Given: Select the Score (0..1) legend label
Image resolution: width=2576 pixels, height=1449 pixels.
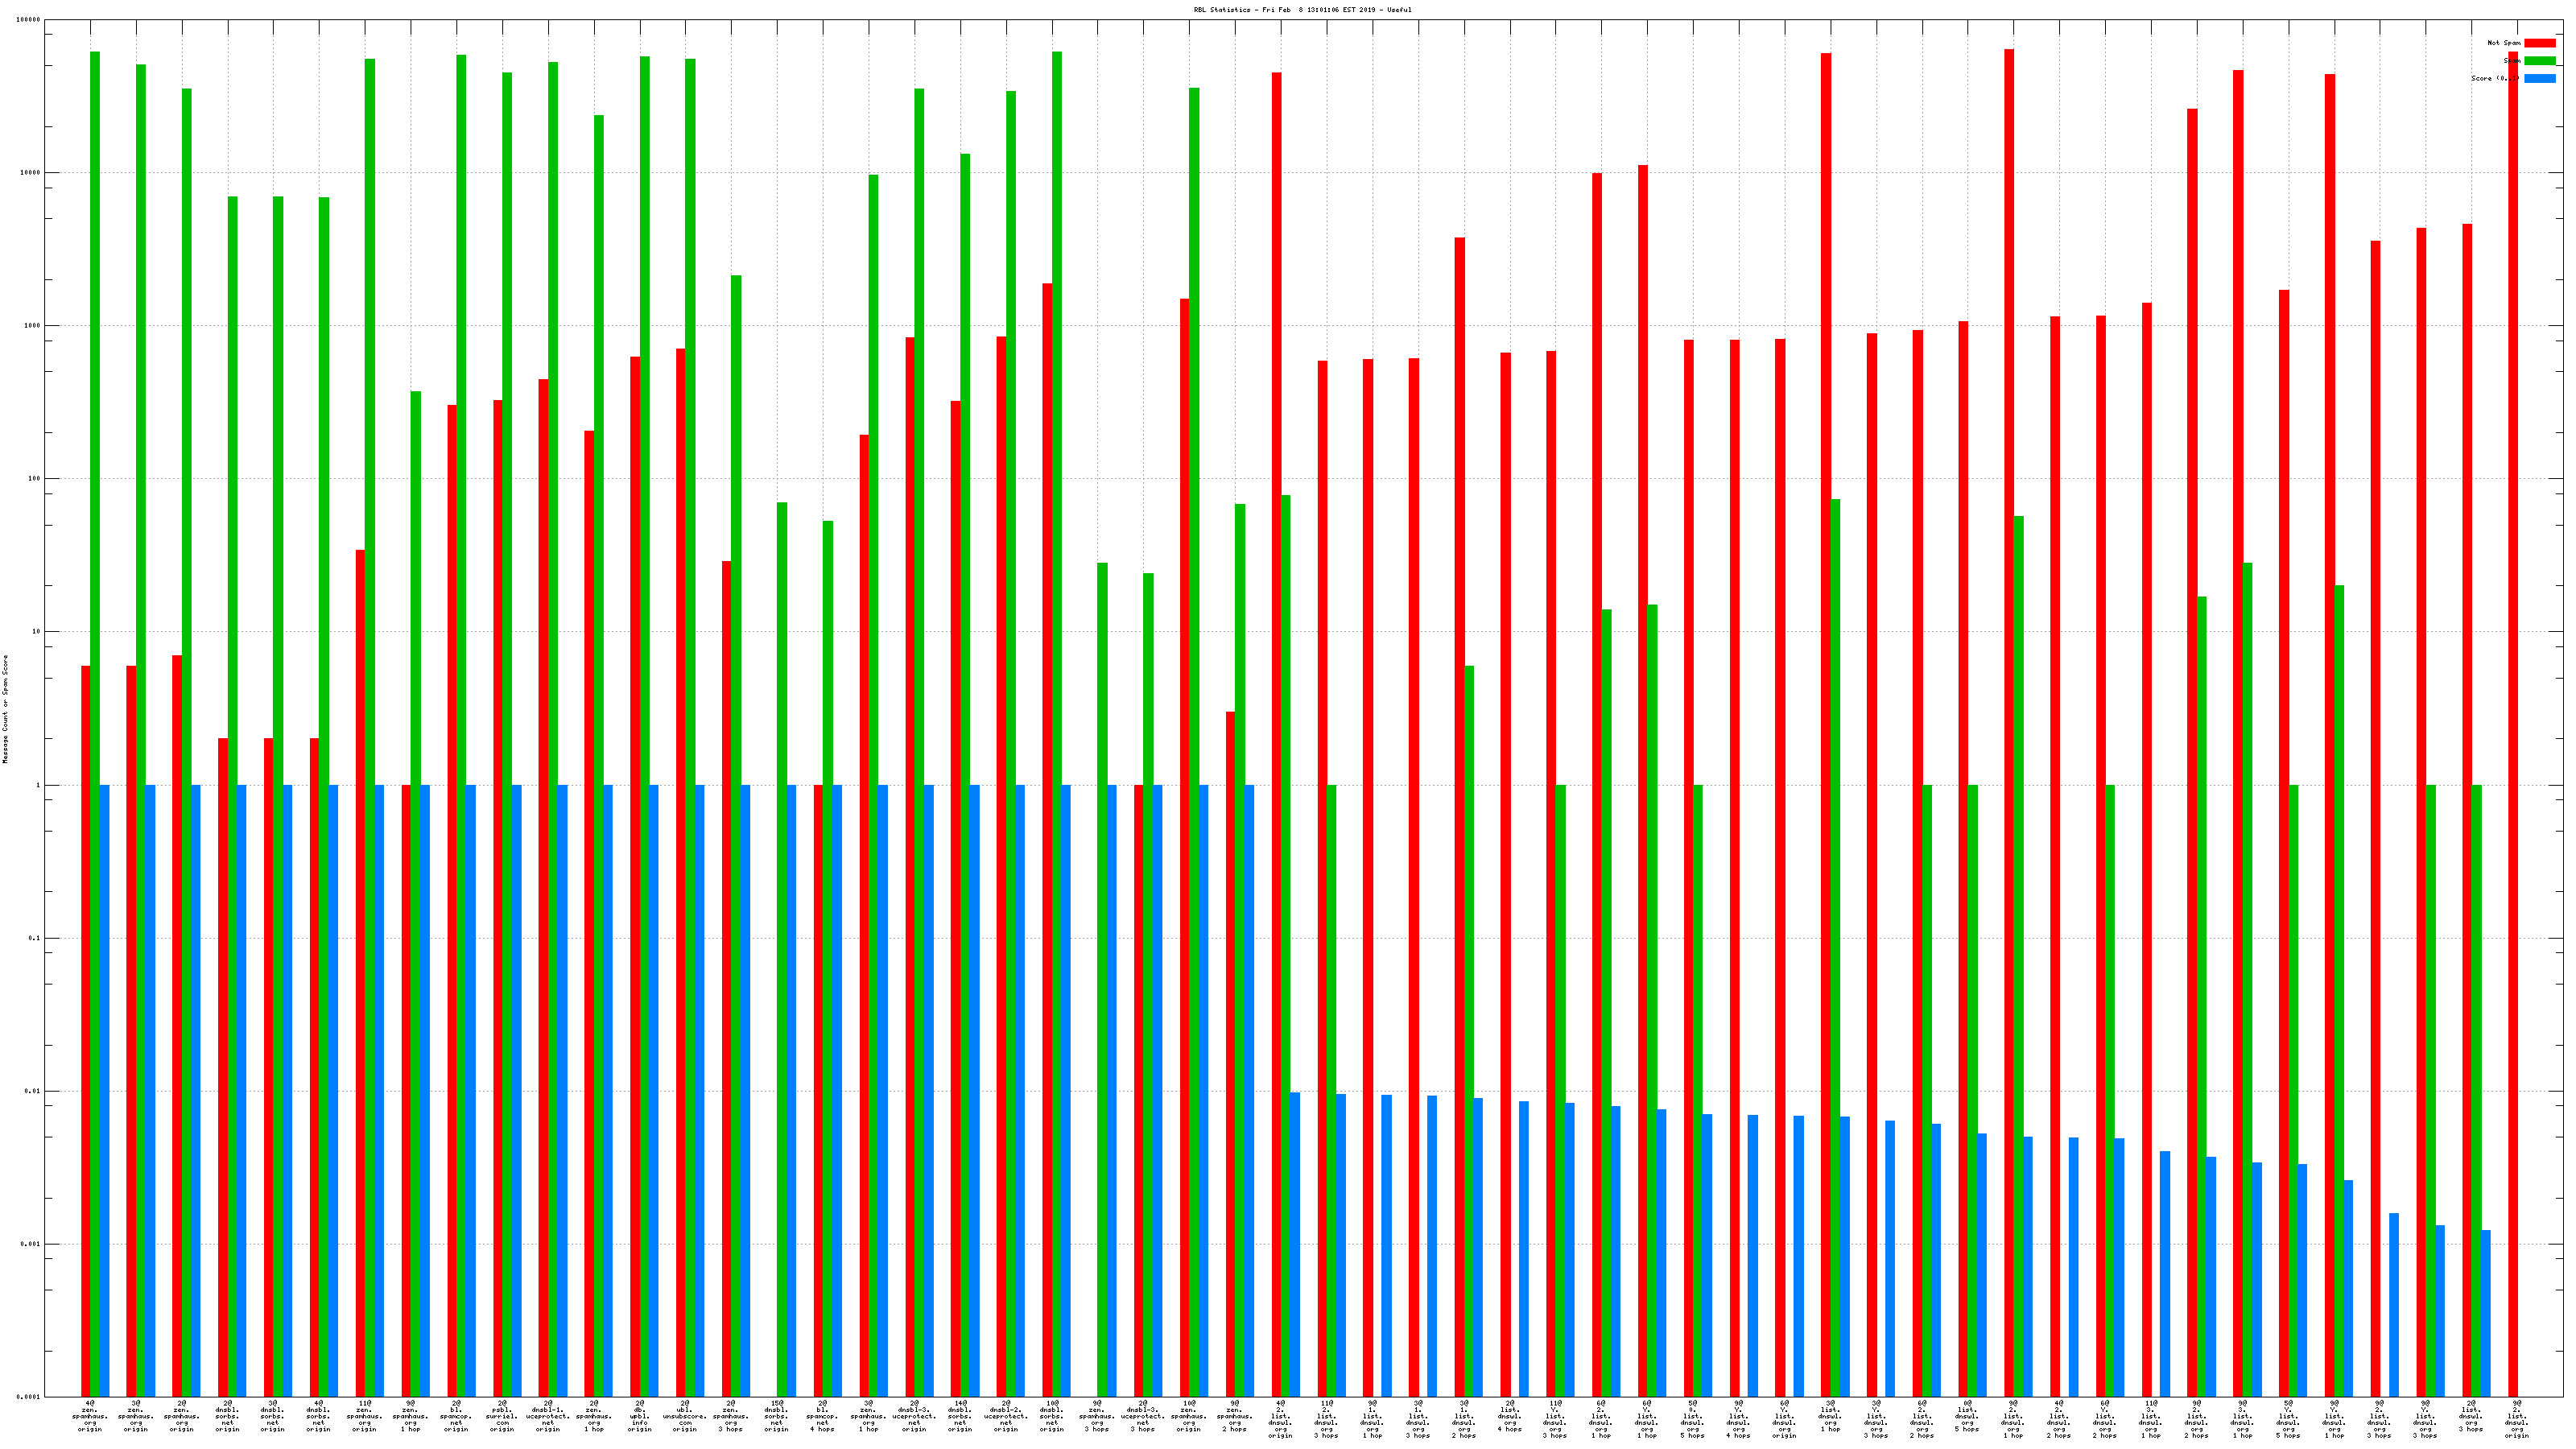Looking at the screenshot, I should (2495, 79).
